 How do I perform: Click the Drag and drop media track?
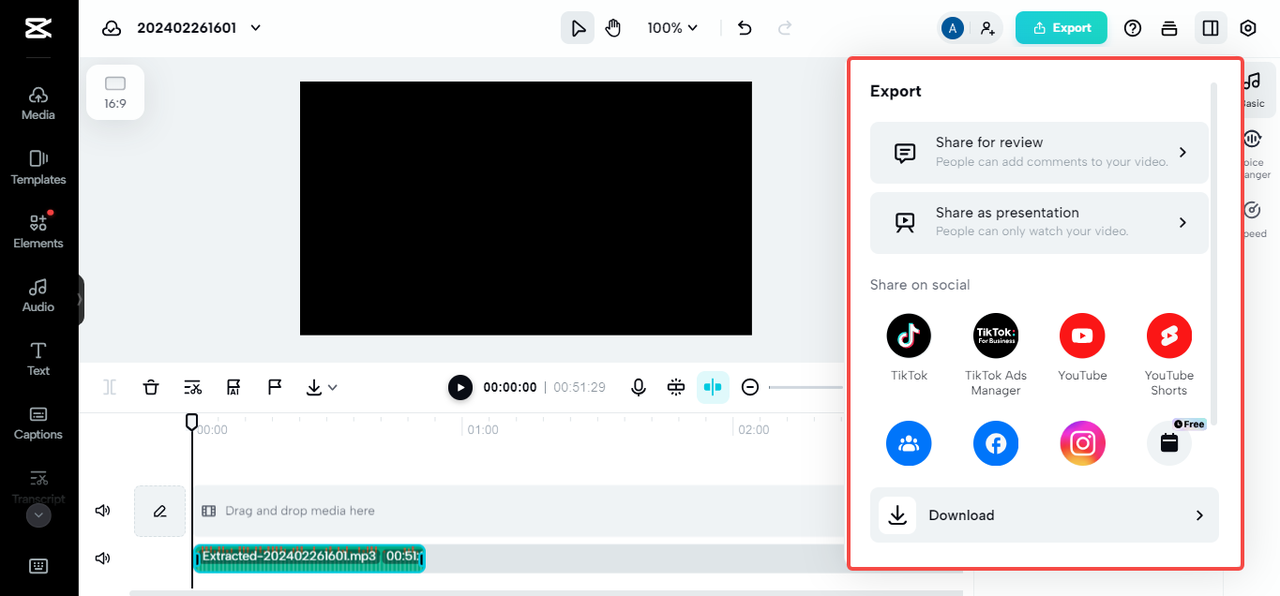(519, 511)
